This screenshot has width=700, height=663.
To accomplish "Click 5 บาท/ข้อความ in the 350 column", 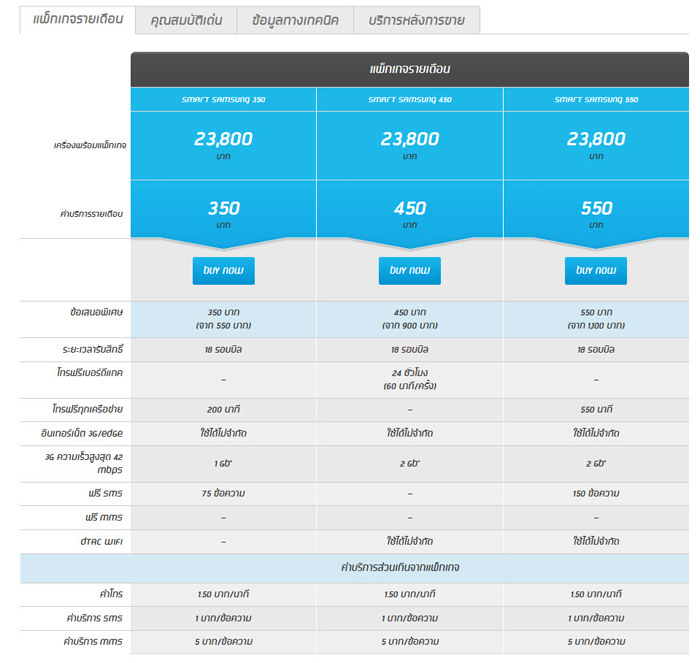I will [223, 642].
